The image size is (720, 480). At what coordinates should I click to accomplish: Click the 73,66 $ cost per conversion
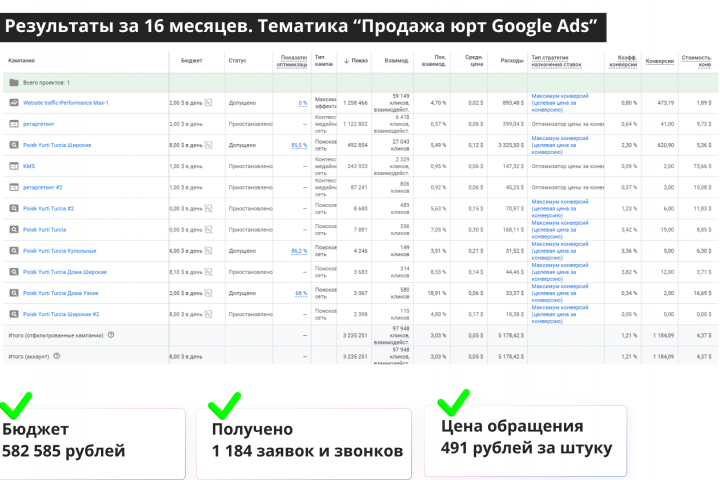tap(703, 166)
